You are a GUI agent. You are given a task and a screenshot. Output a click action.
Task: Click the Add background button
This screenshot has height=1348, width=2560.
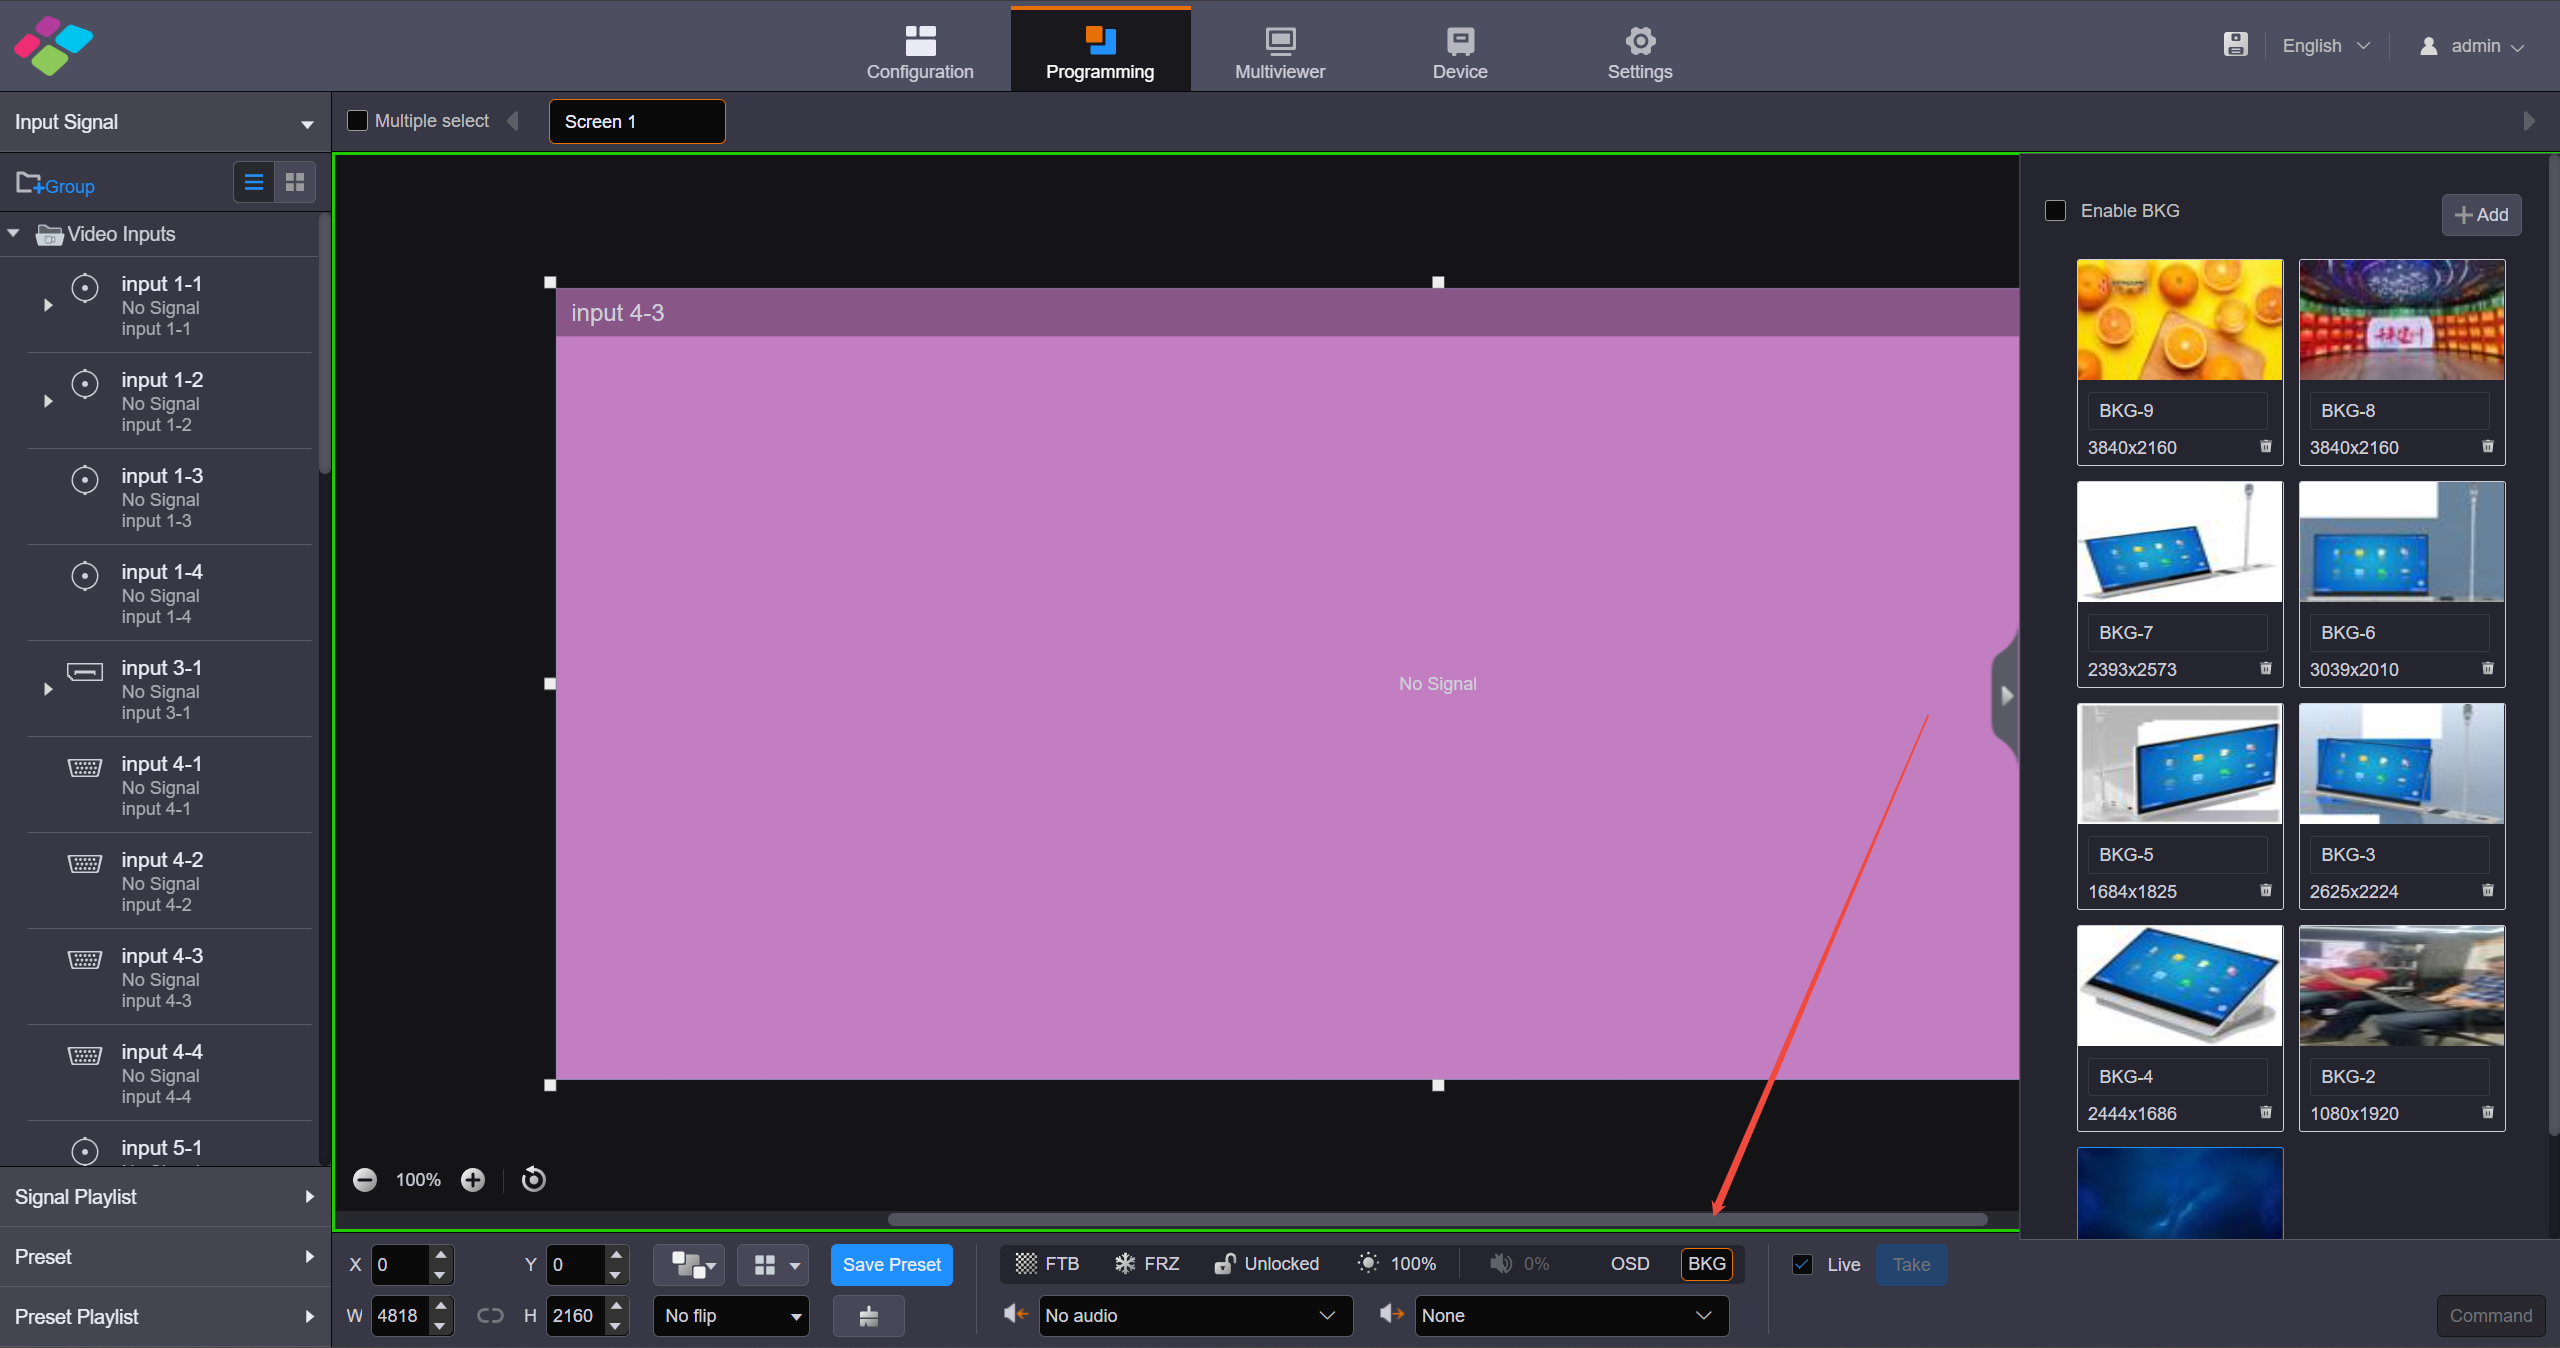pyautogui.click(x=2481, y=215)
